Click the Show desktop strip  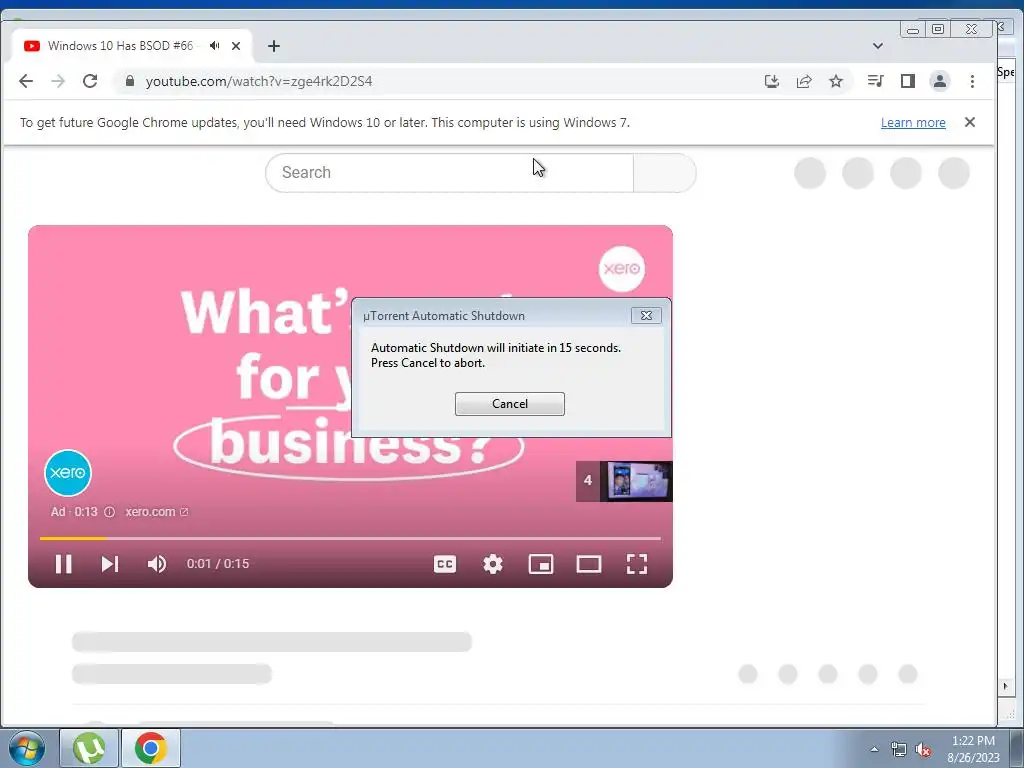click(1016, 748)
